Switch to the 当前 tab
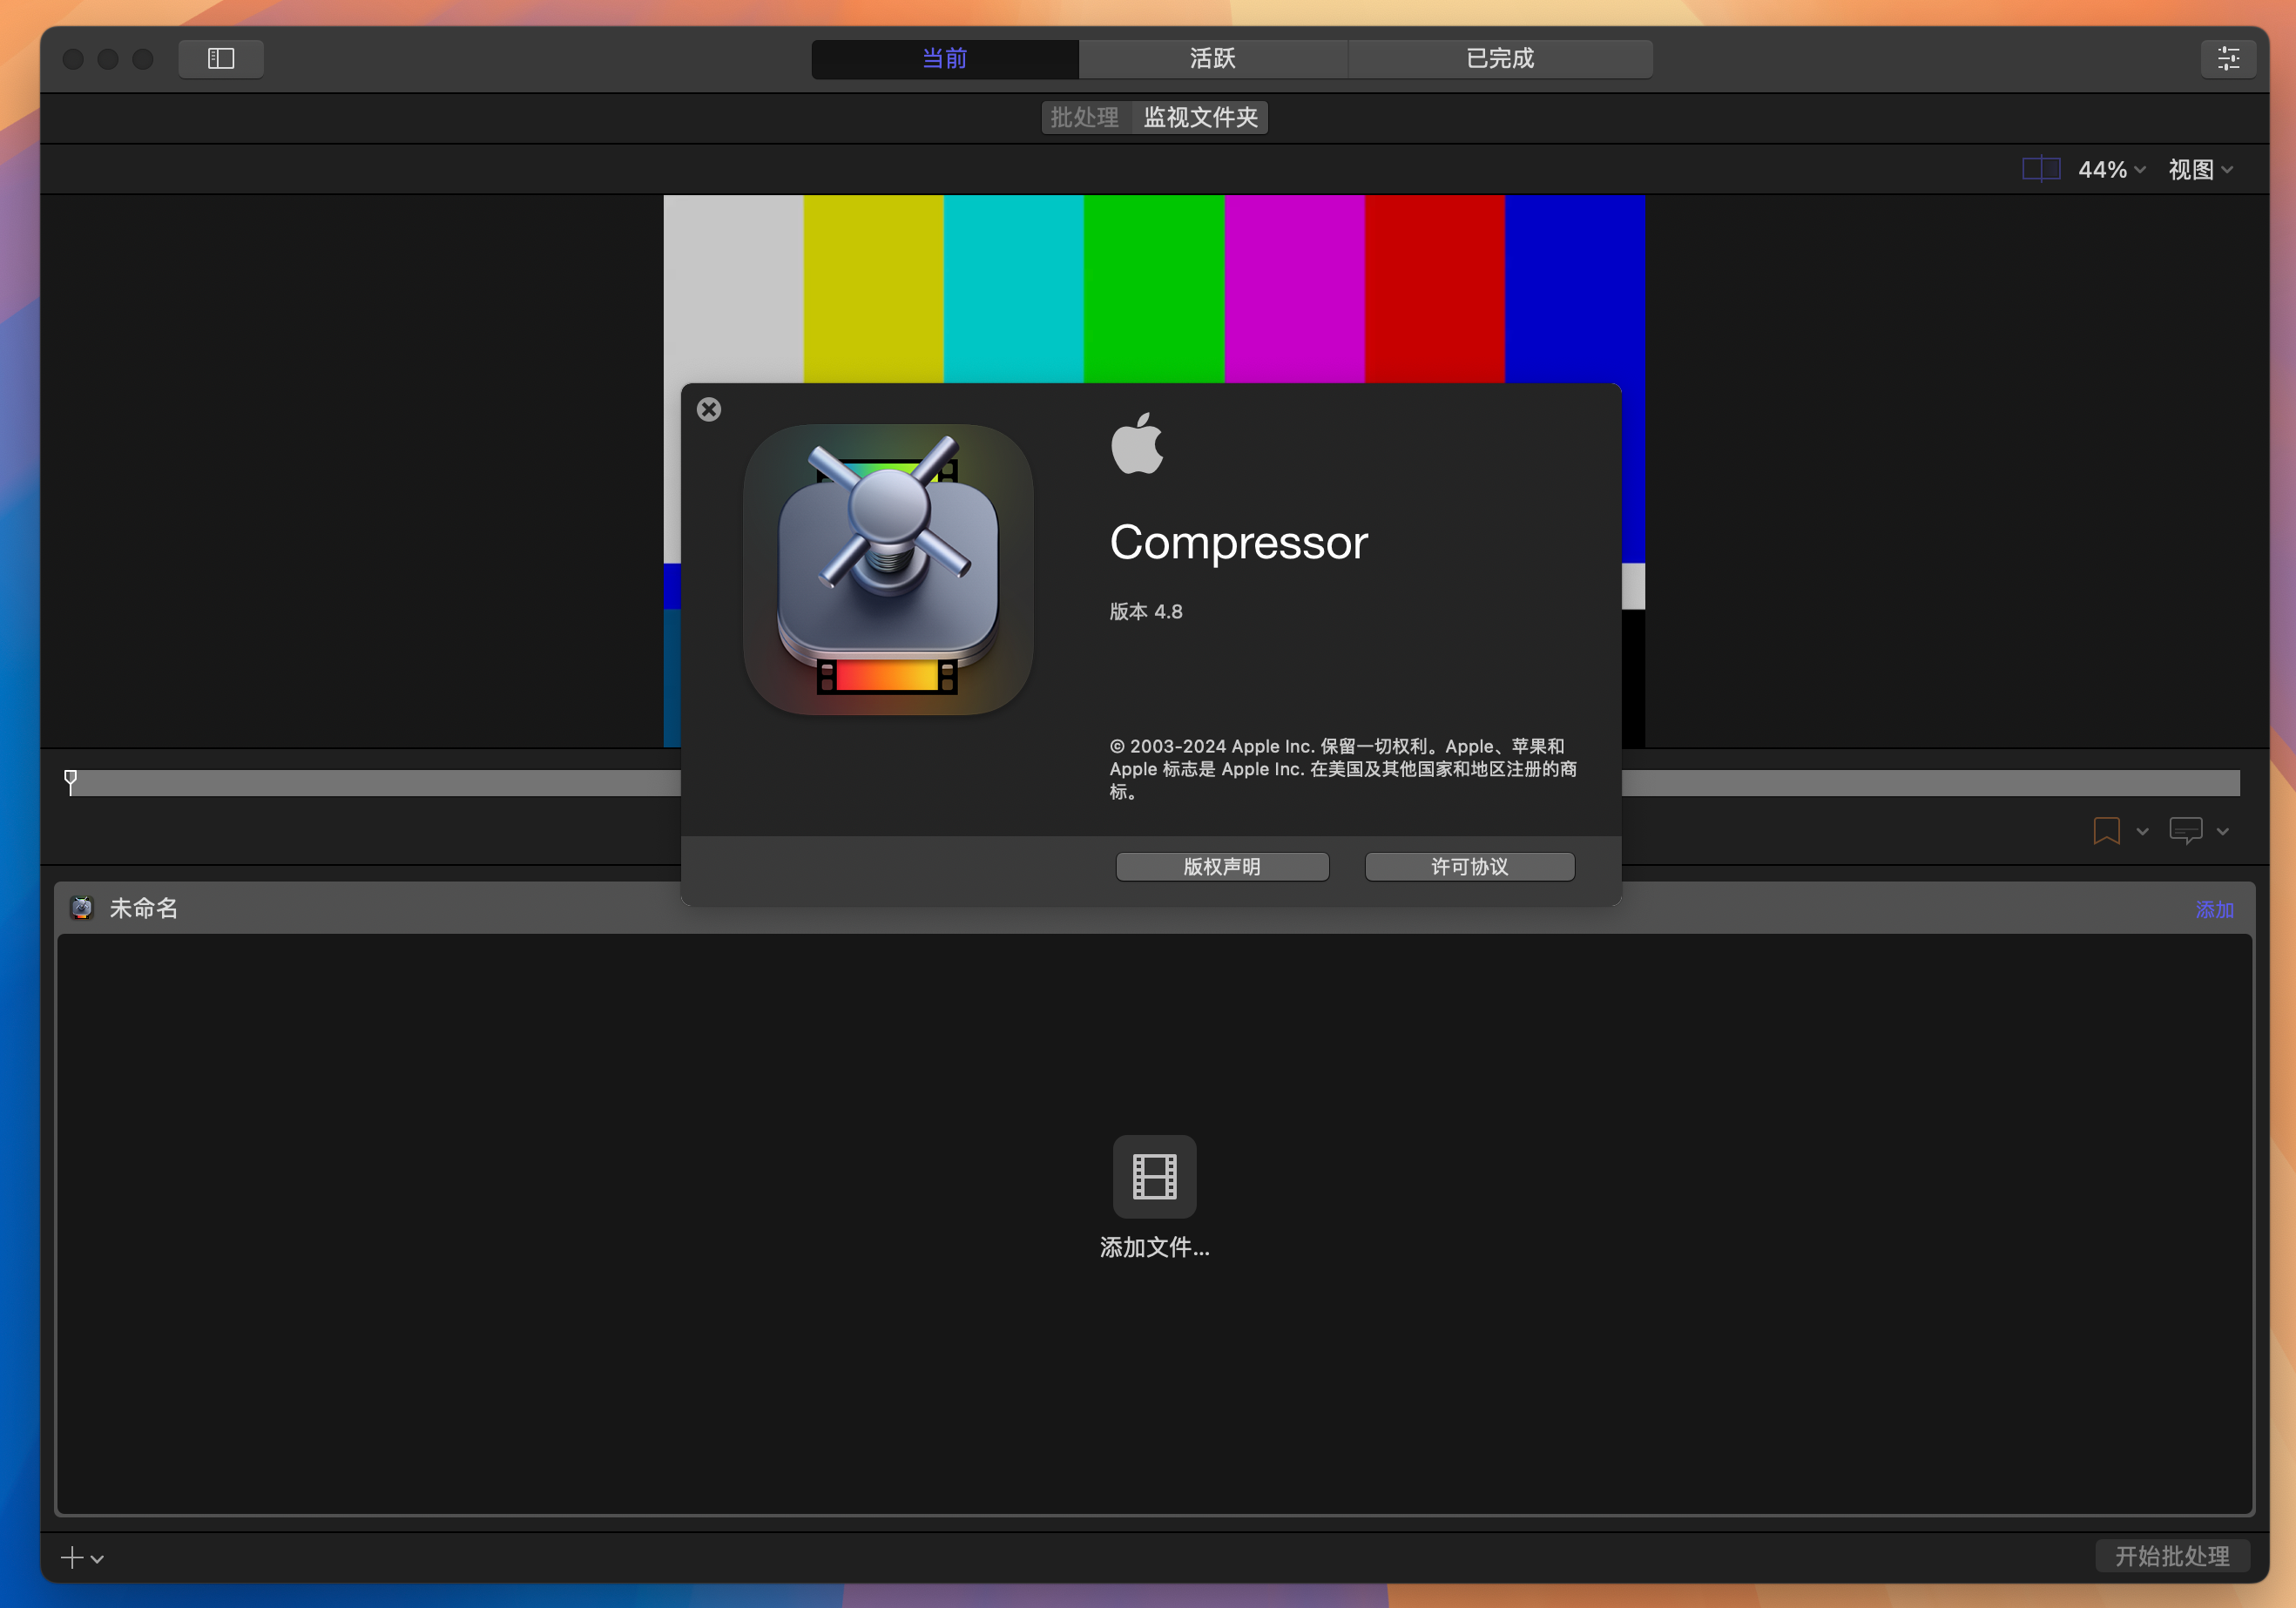 click(x=945, y=58)
